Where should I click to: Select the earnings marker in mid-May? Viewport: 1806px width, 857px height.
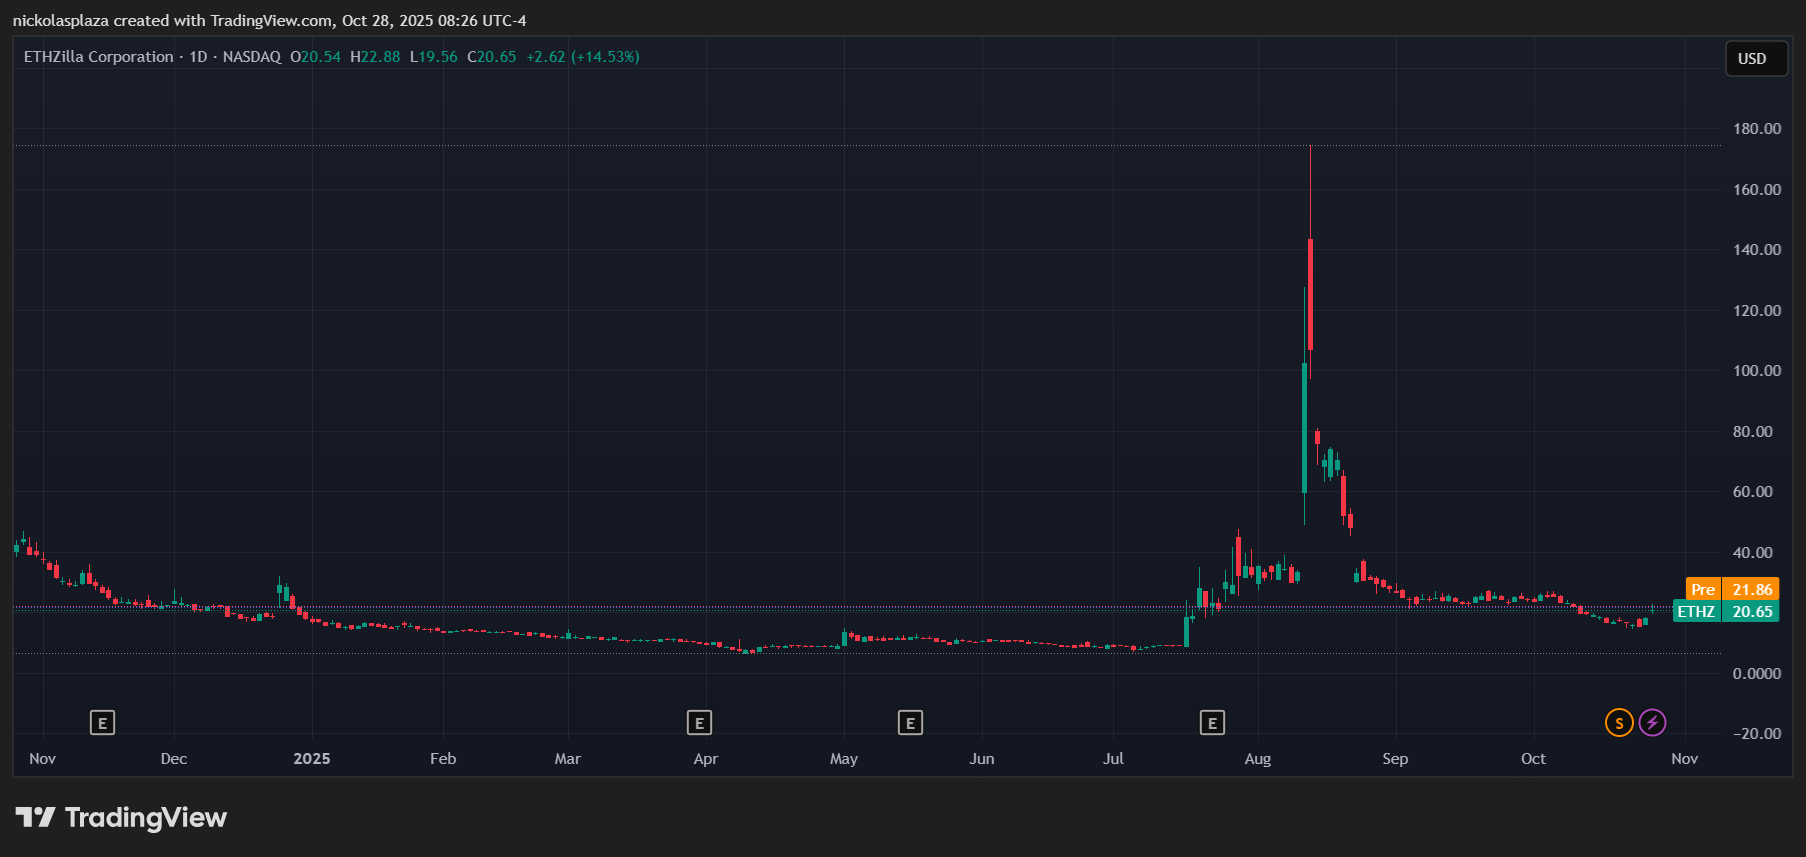910,722
